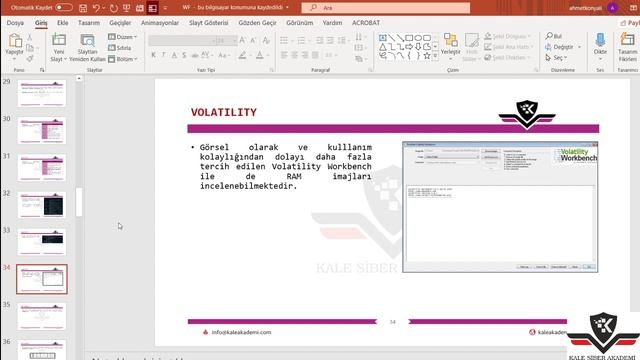Toggle the Otomatik Kaydet switch
This screenshot has height=360, width=640.
point(64,7)
